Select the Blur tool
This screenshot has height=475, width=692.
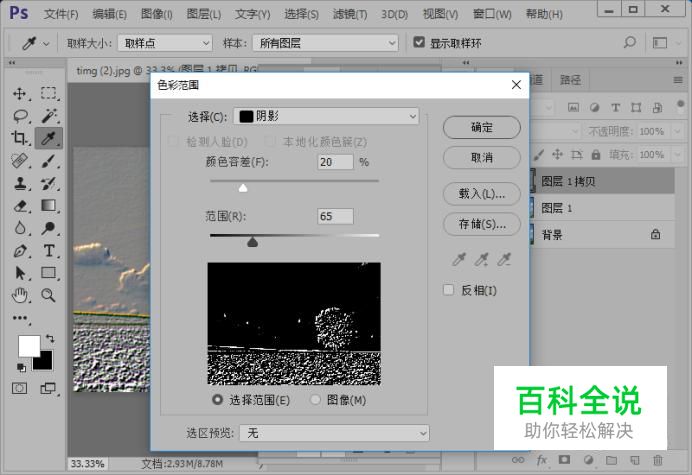pos(20,228)
